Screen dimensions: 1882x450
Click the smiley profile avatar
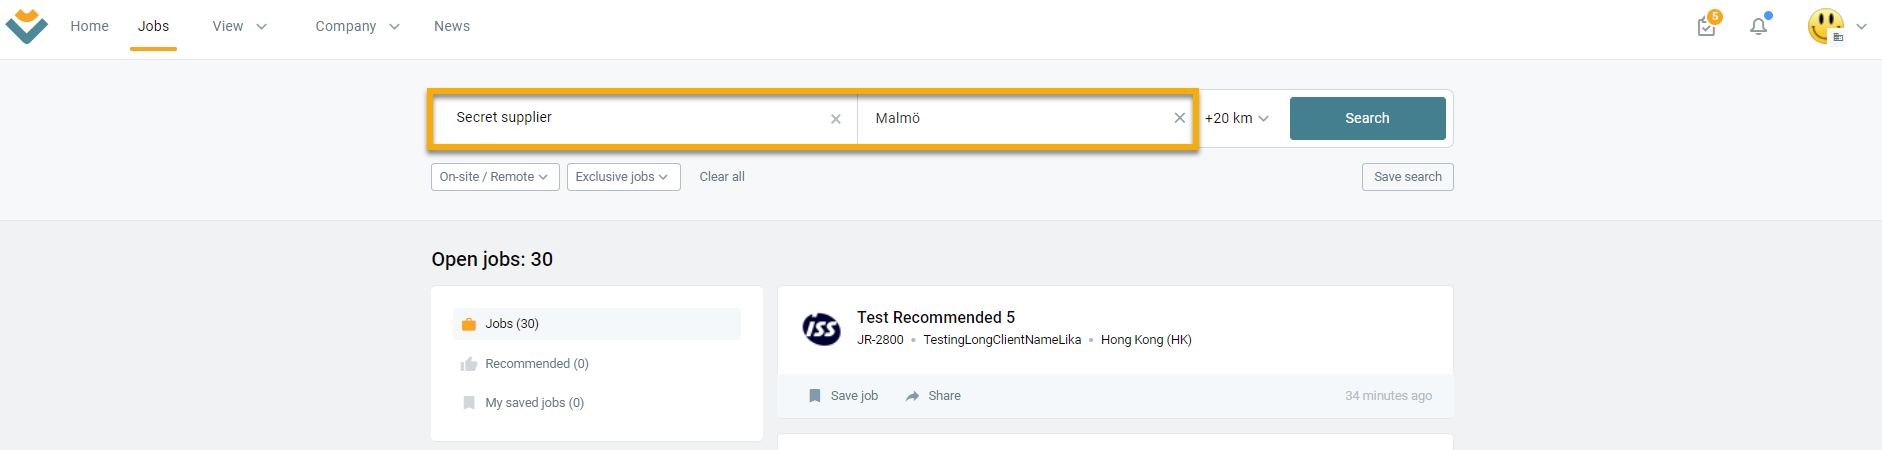click(x=1826, y=26)
